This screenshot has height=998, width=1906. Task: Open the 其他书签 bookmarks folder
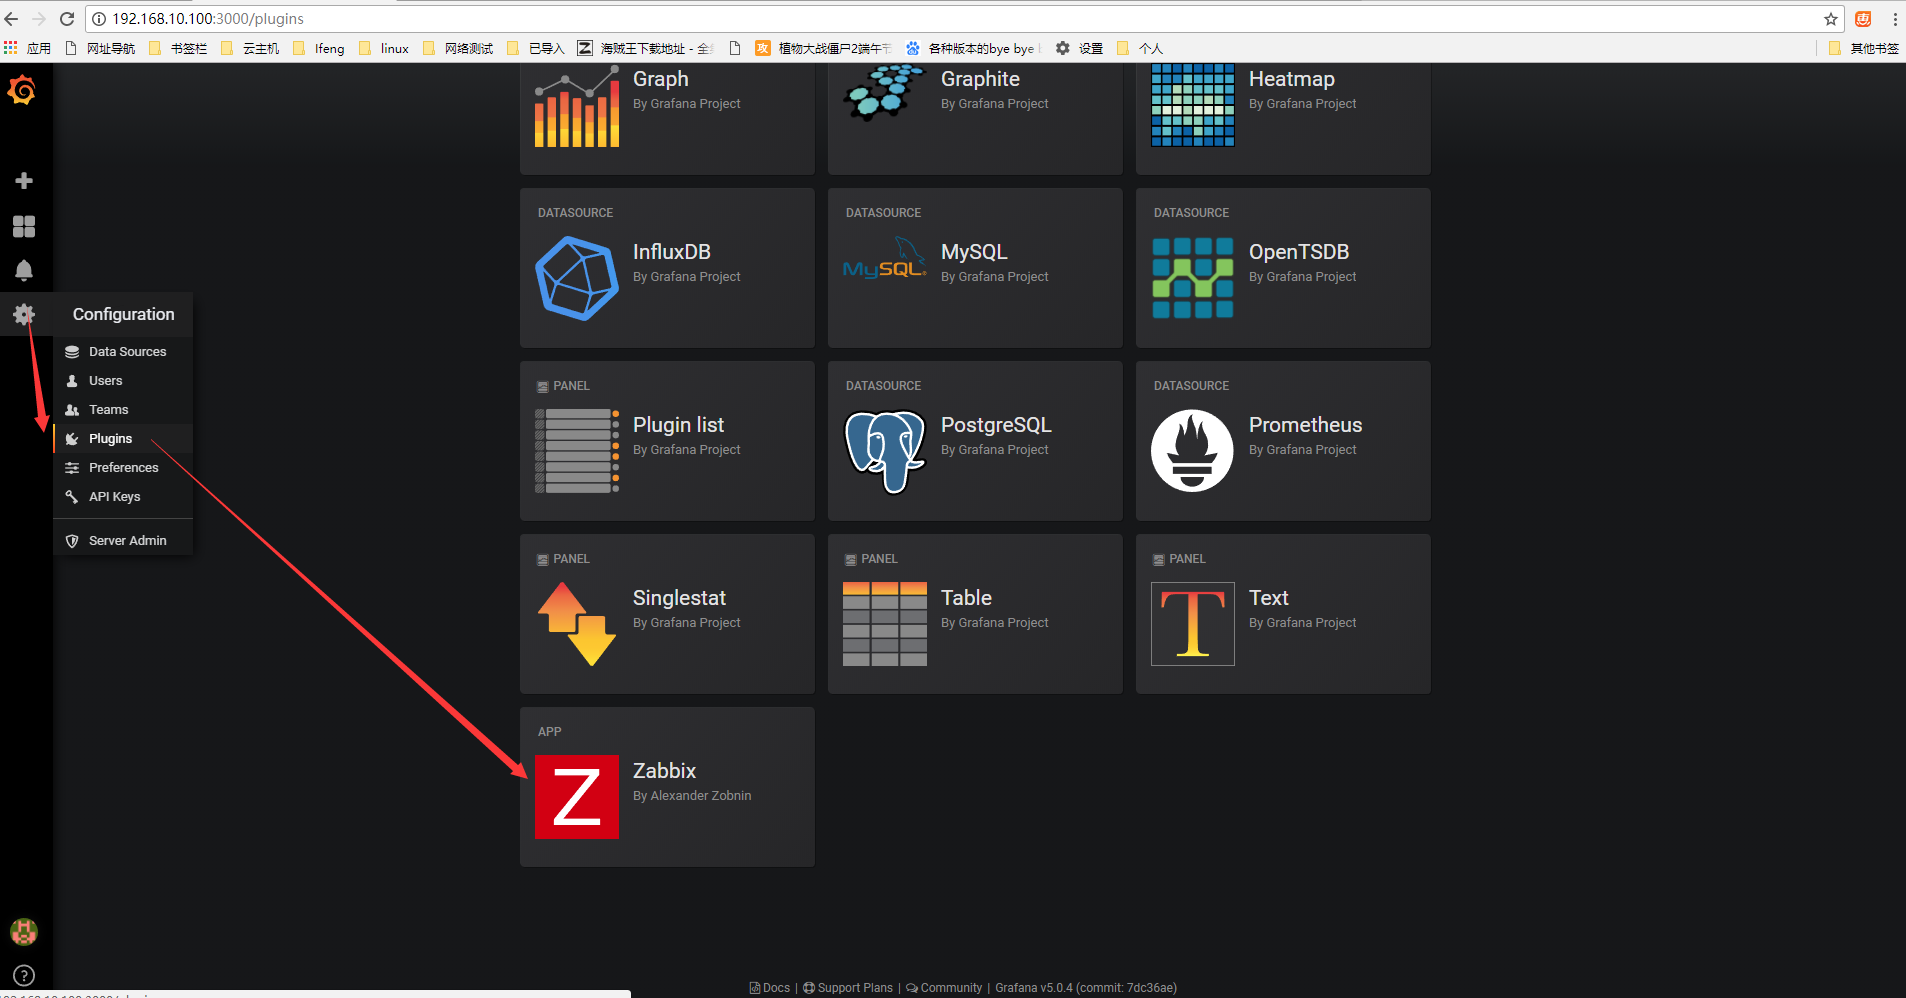click(1863, 48)
